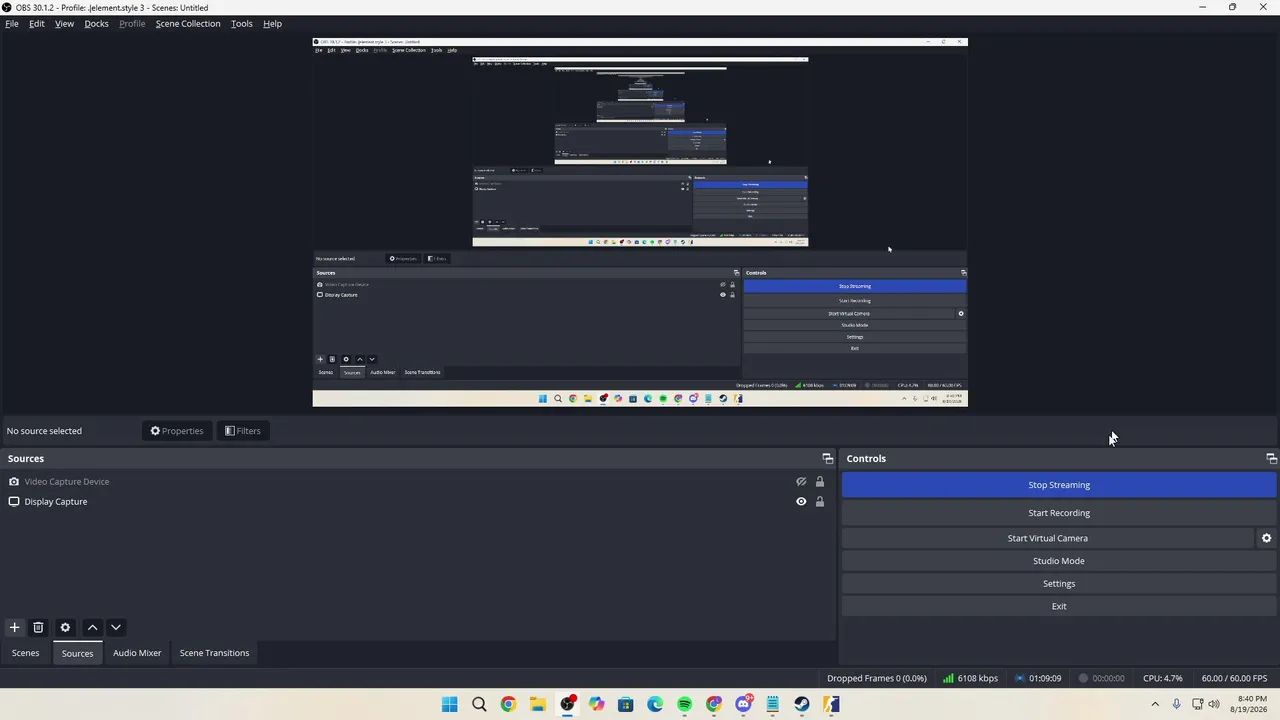
Task: Switch to the Audio Mixer tab
Action: tap(137, 653)
